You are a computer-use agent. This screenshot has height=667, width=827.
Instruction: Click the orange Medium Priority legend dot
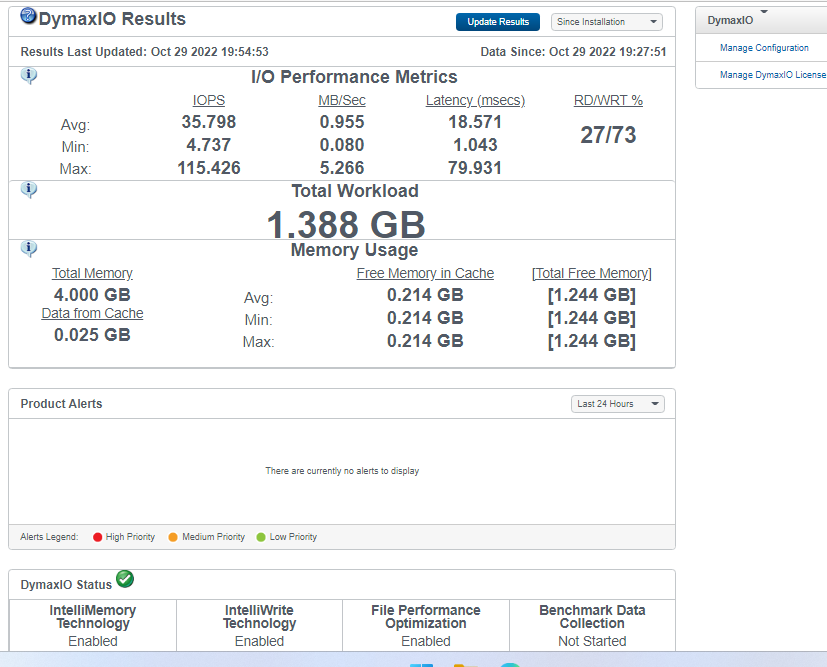[172, 537]
